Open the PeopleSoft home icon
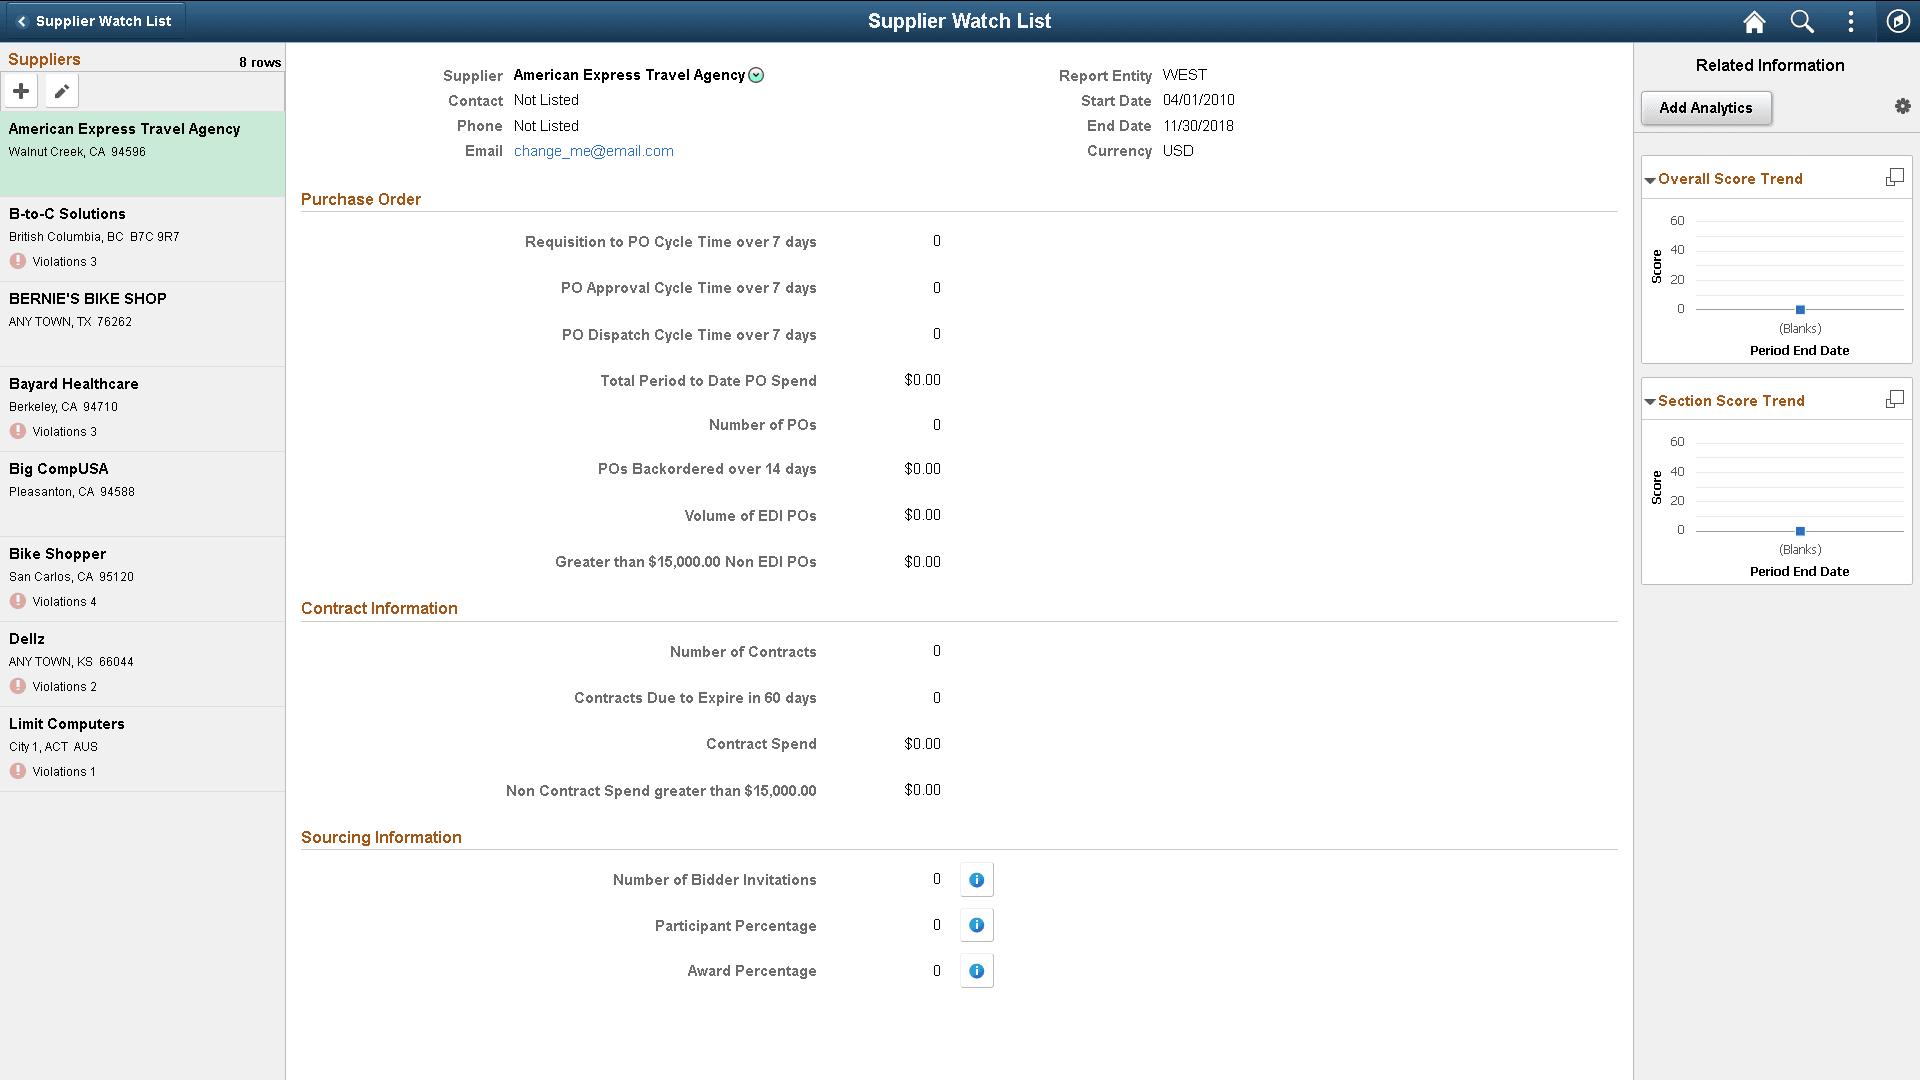 coord(1753,21)
